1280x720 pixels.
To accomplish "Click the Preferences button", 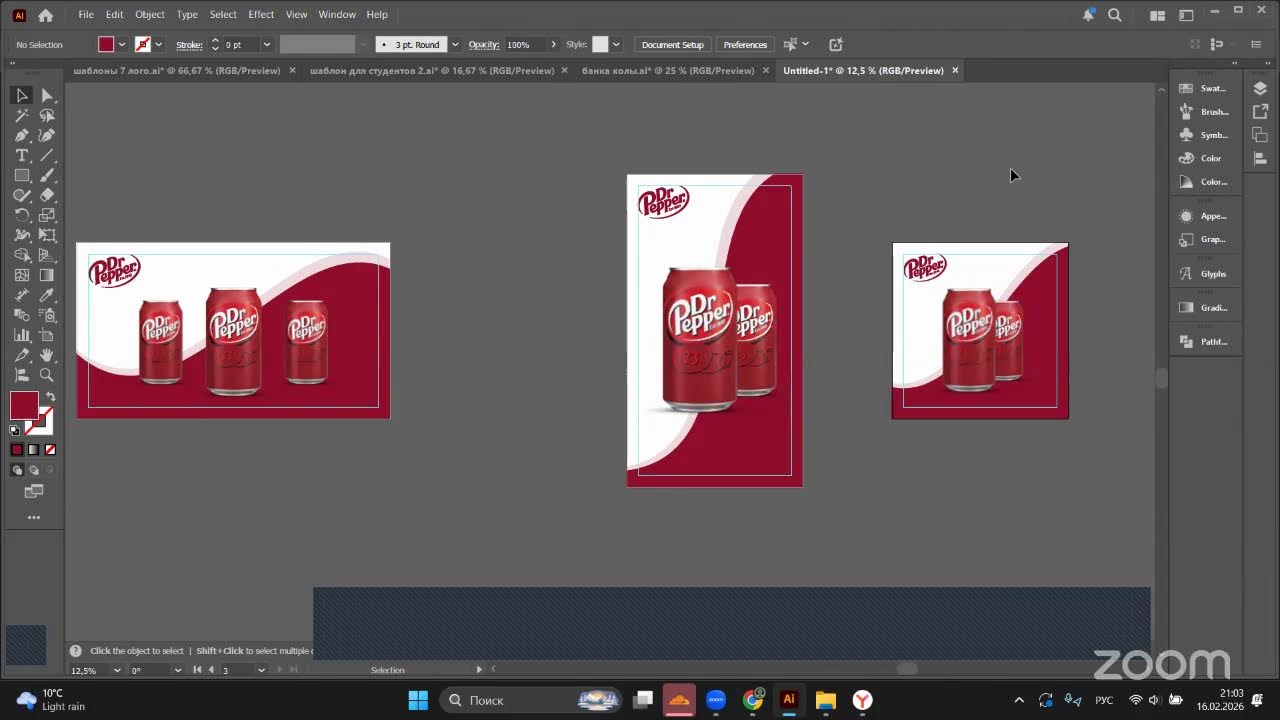I will point(745,45).
